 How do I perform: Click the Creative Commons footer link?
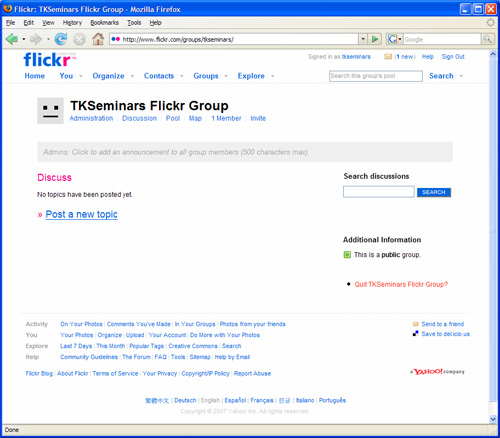click(x=193, y=346)
